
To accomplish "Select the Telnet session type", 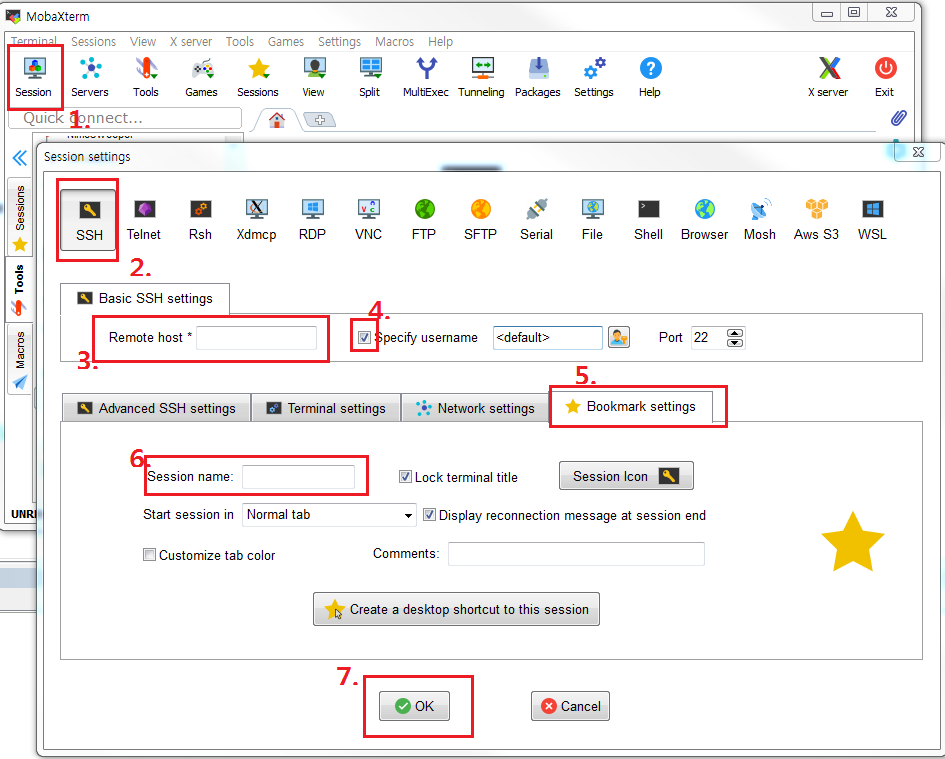I will 144,220.
